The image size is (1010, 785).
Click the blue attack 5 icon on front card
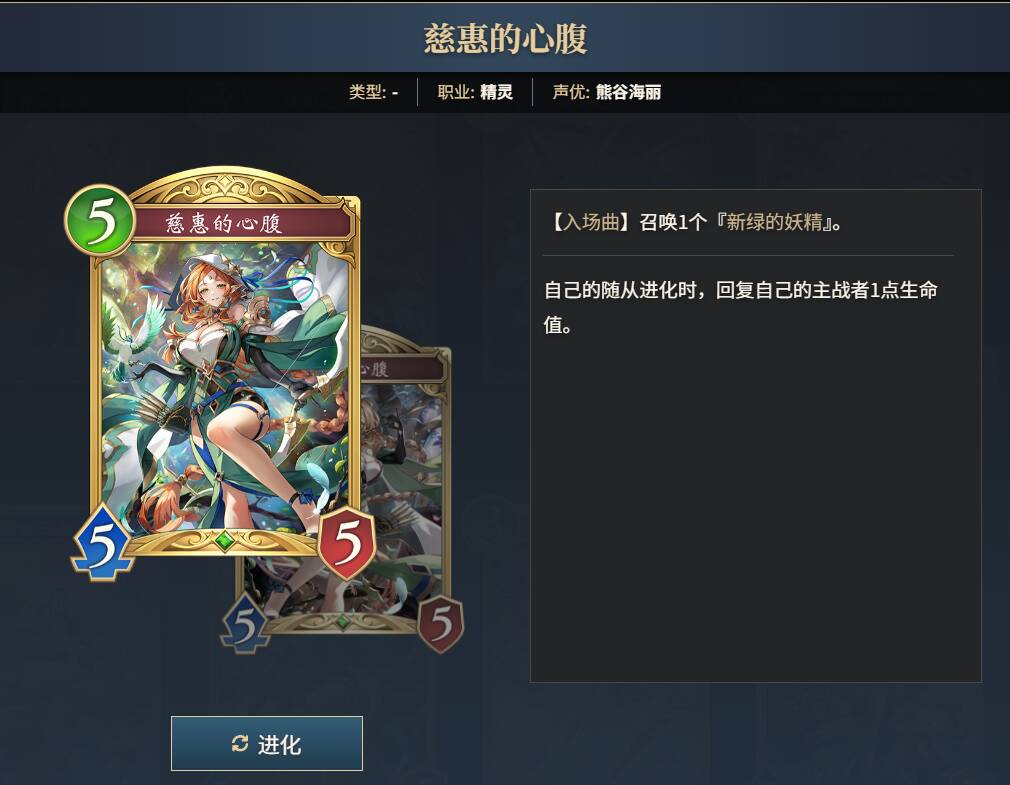[x=103, y=542]
